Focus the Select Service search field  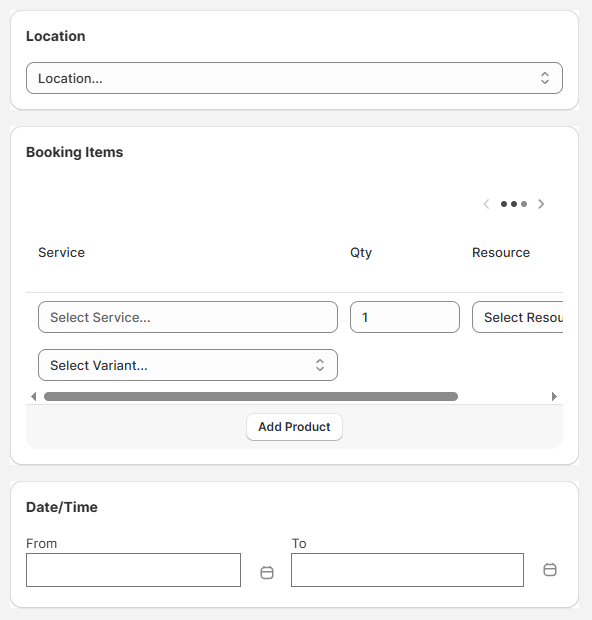click(188, 317)
